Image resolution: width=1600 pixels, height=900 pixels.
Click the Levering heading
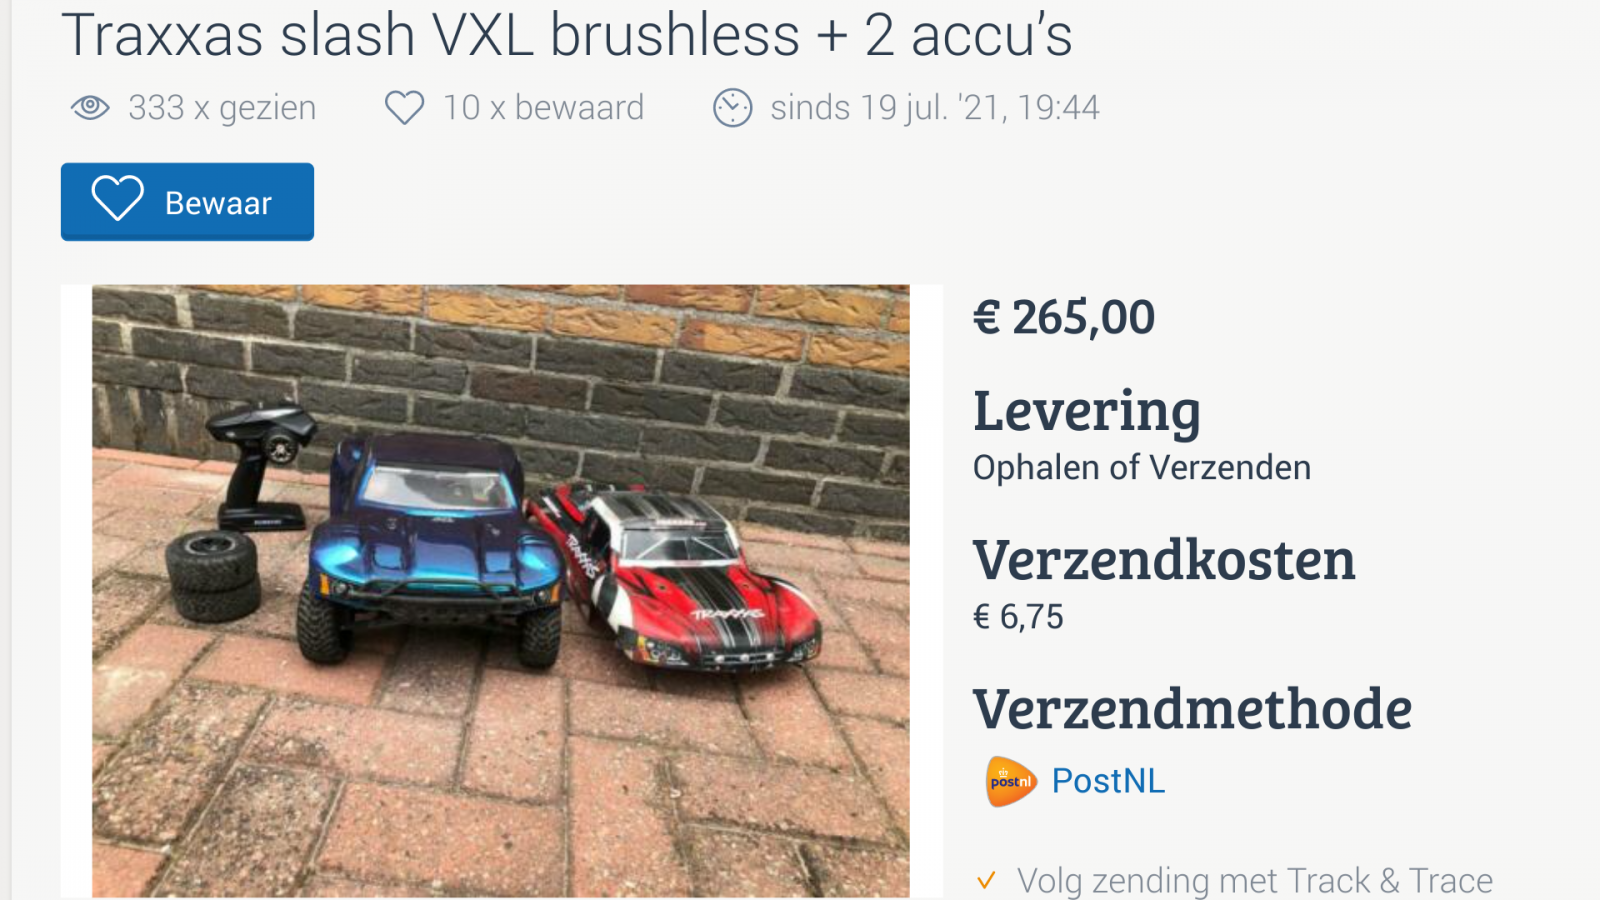point(1087,411)
